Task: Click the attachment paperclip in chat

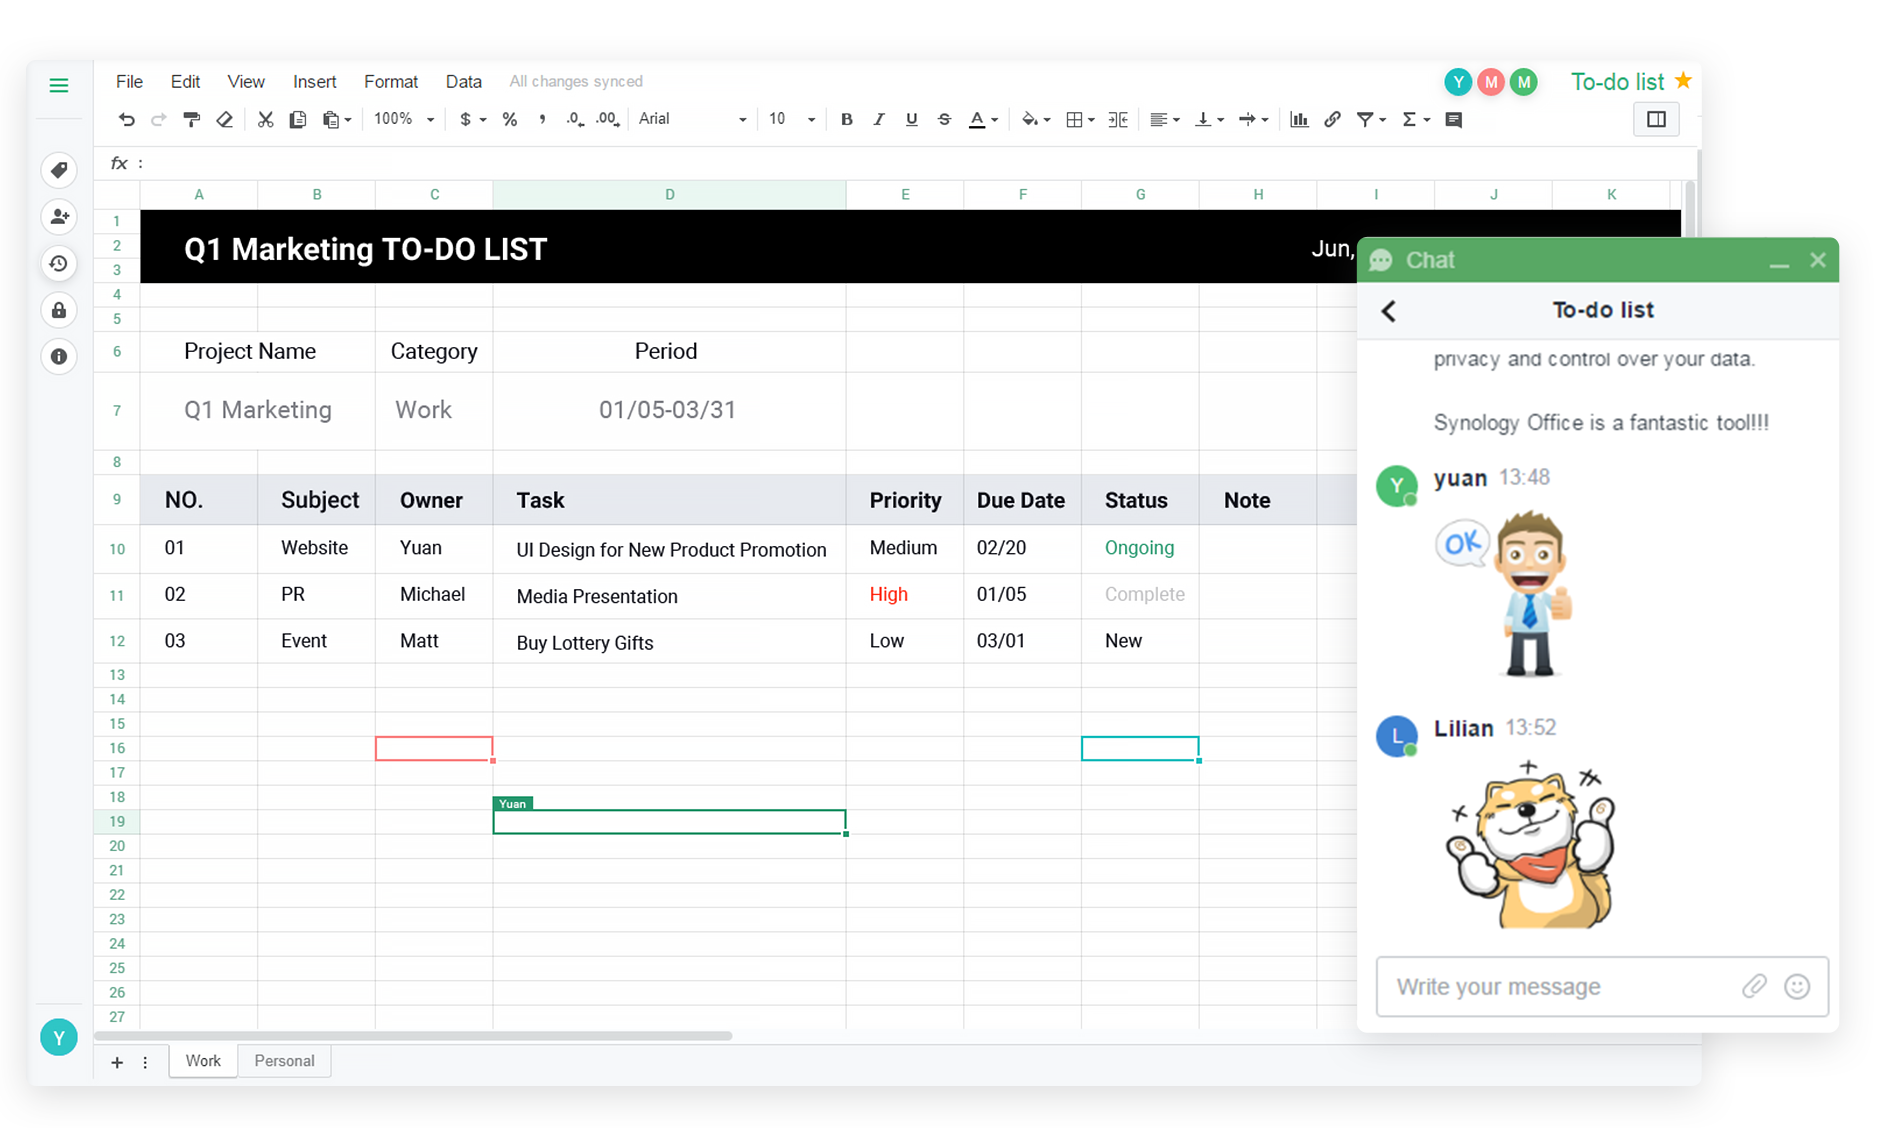Action: pyautogui.click(x=1754, y=987)
